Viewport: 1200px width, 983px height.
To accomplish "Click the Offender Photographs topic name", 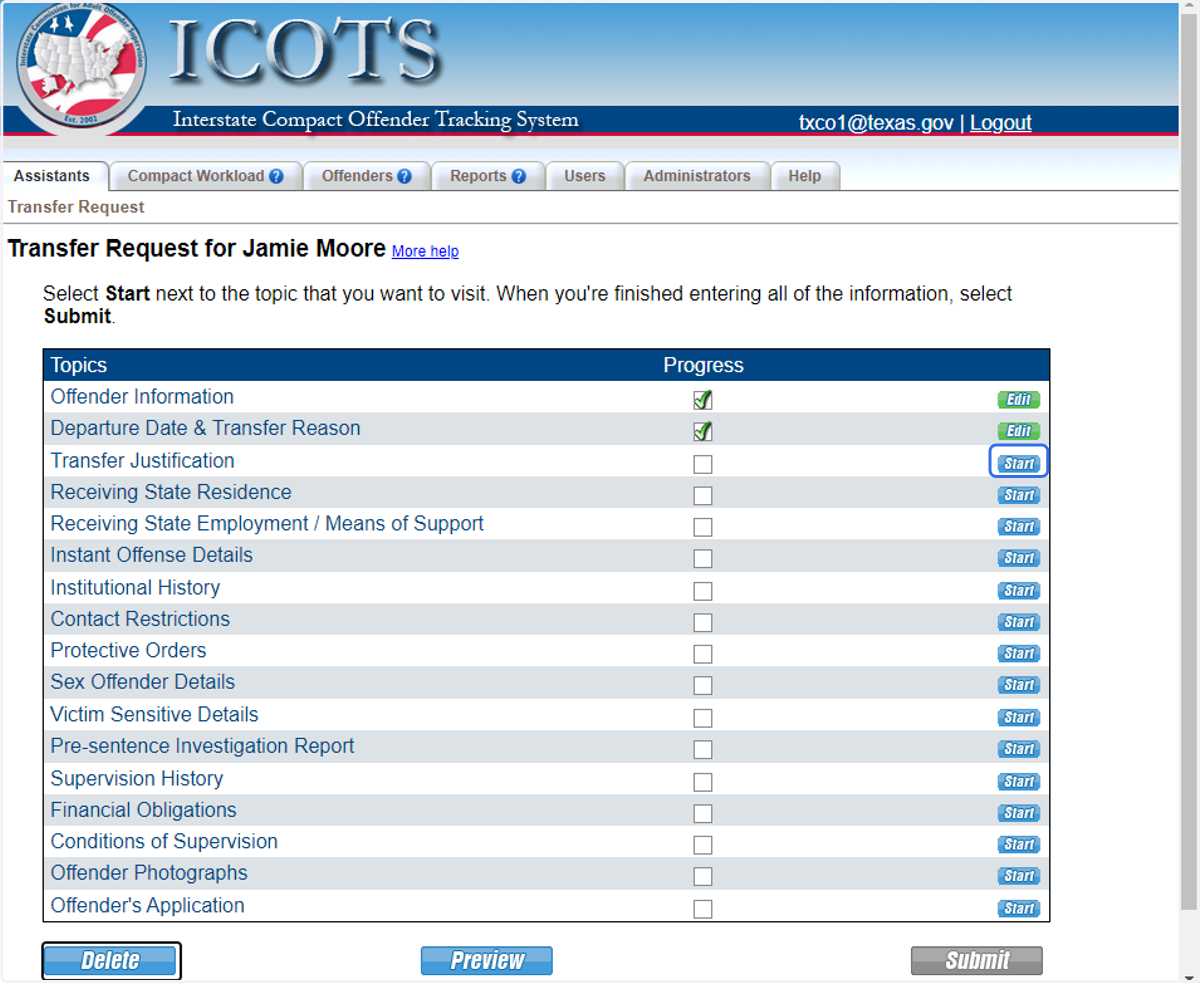I will 149,873.
